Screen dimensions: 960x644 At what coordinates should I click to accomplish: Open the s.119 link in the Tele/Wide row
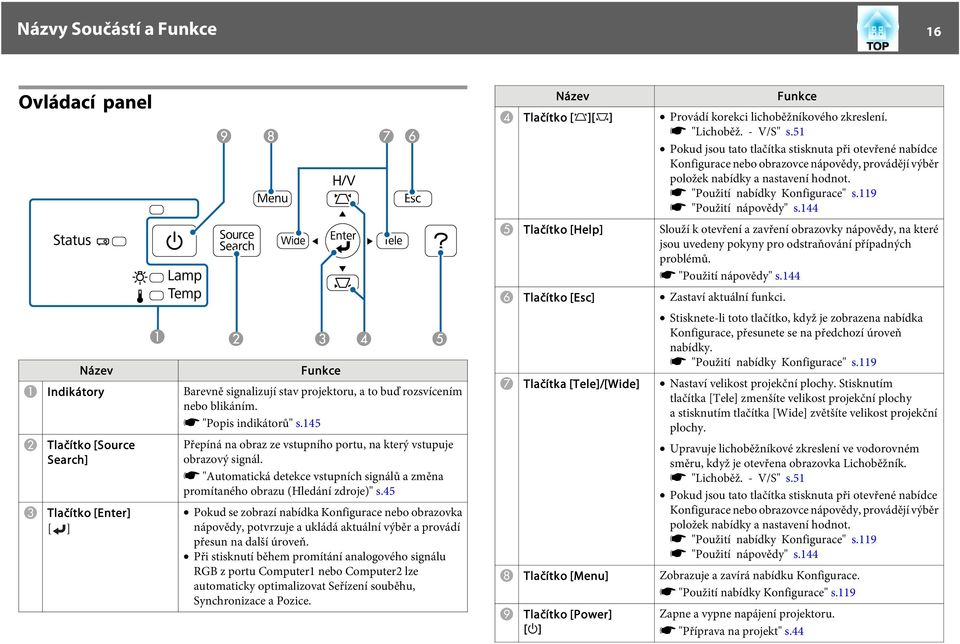864,540
